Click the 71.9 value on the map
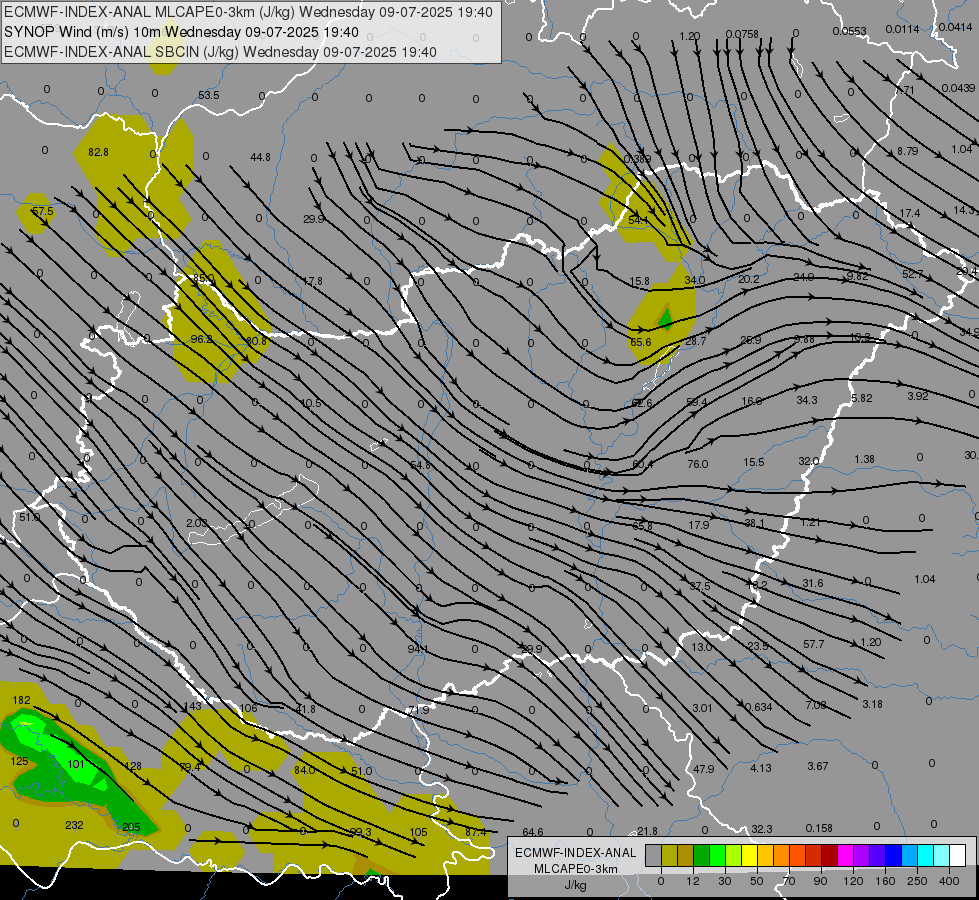Screen dimensions: 979x900 [x=418, y=710]
